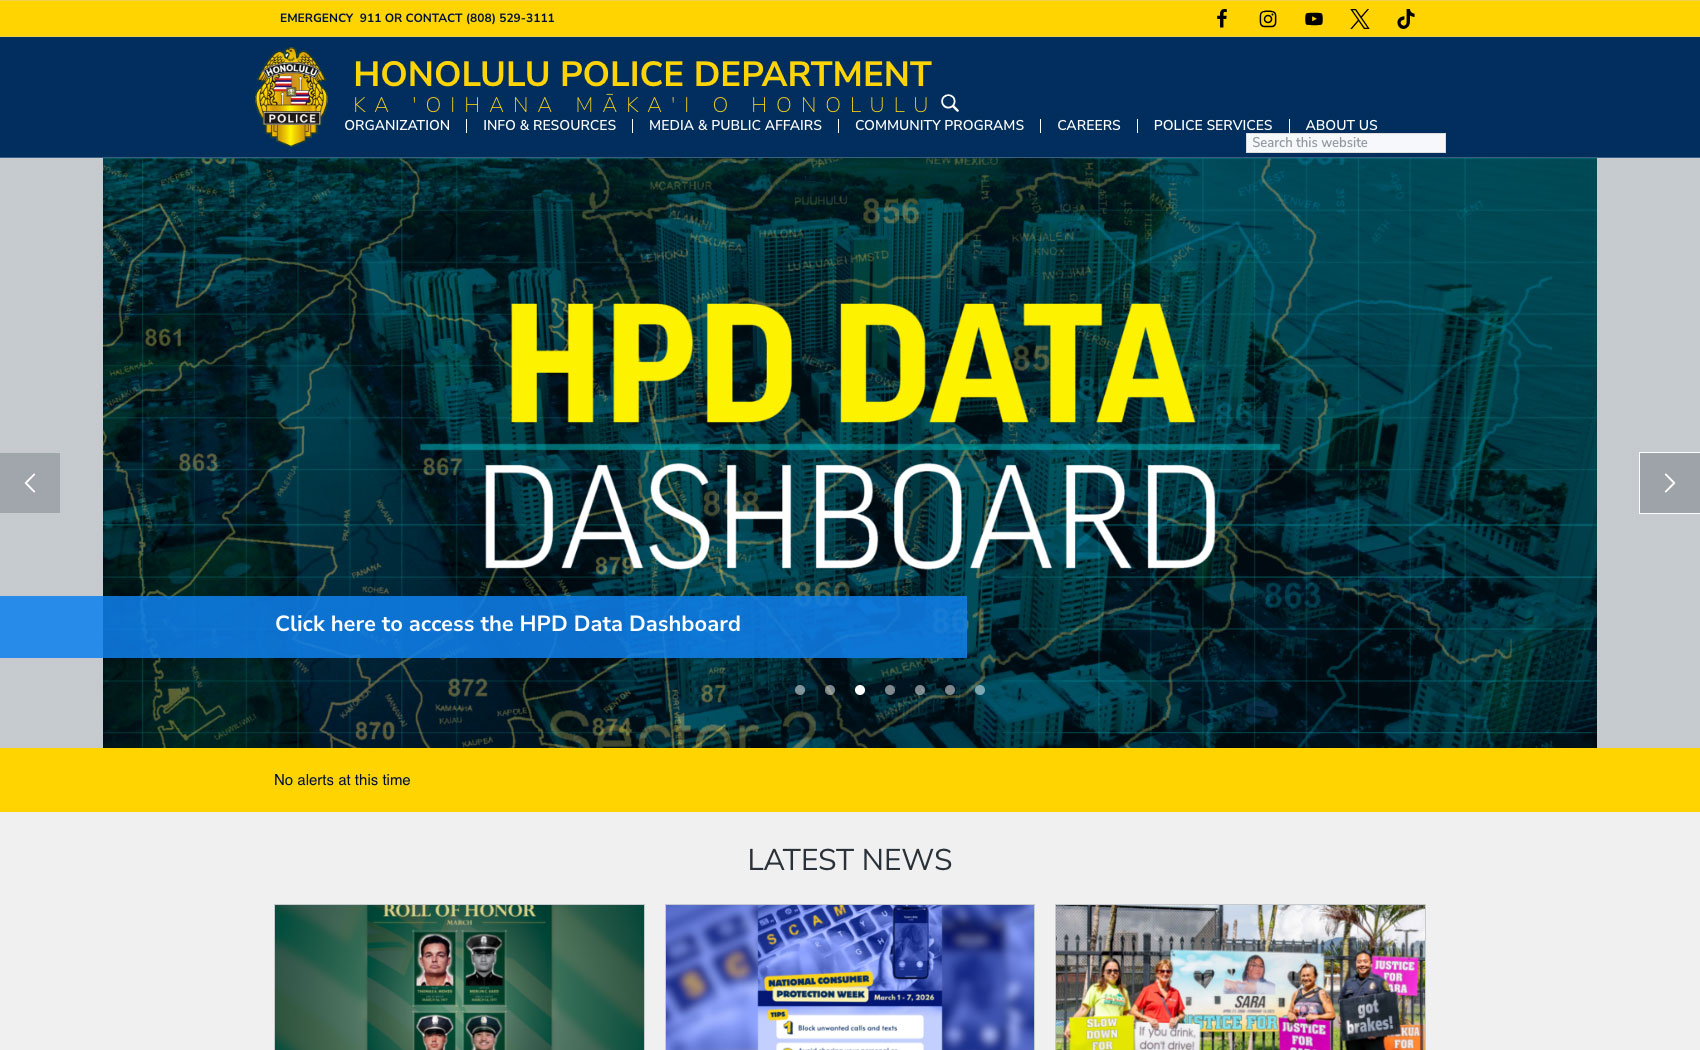
Task: Open the HPD Facebook page icon
Action: [x=1221, y=19]
